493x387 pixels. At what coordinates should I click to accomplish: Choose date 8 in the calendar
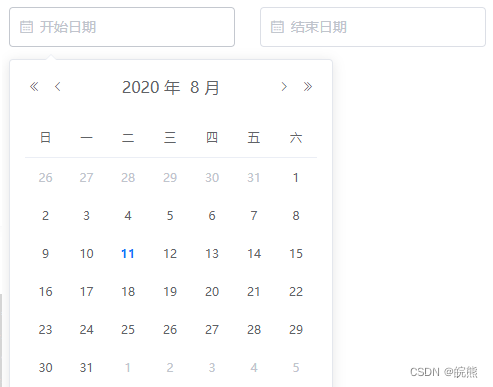click(296, 216)
